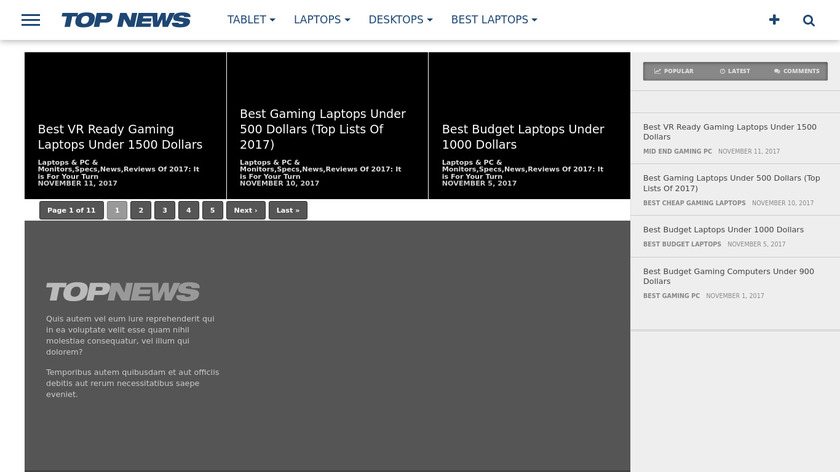Jump to Last » page
This screenshot has height=472, width=840.
coord(288,210)
